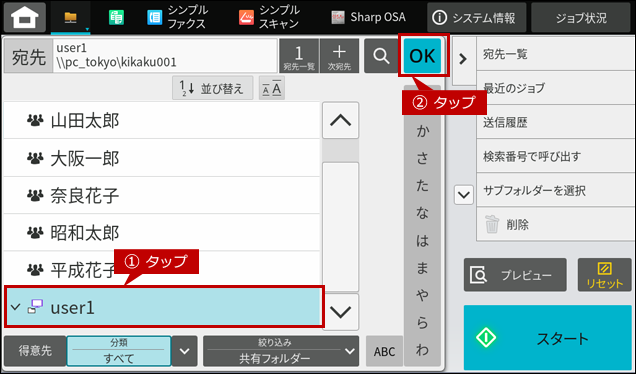Open シンプルスキャン mode
This screenshot has height=374, width=636.
pyautogui.click(x=269, y=17)
